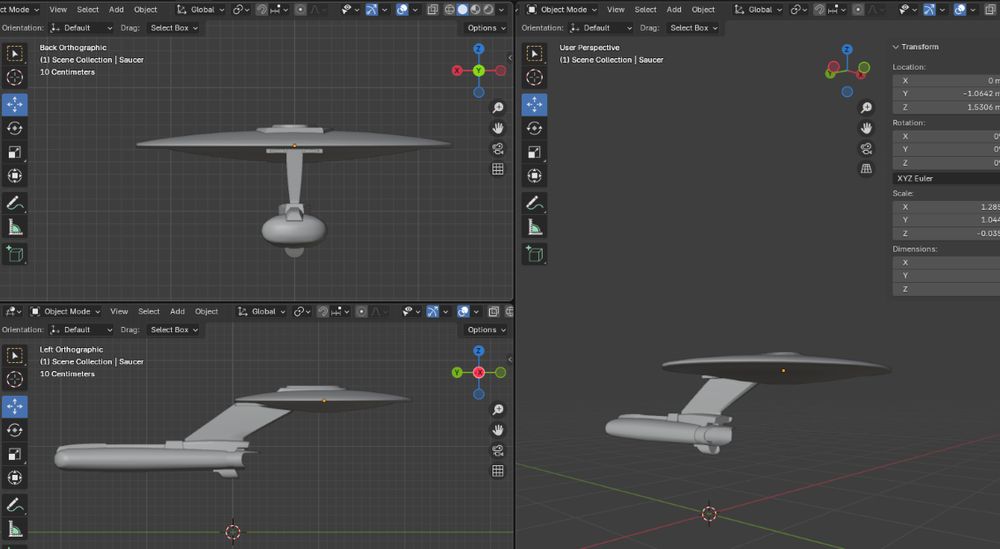
Task: Click pan hand icon in Back Orthographic viewport
Action: pyautogui.click(x=498, y=128)
